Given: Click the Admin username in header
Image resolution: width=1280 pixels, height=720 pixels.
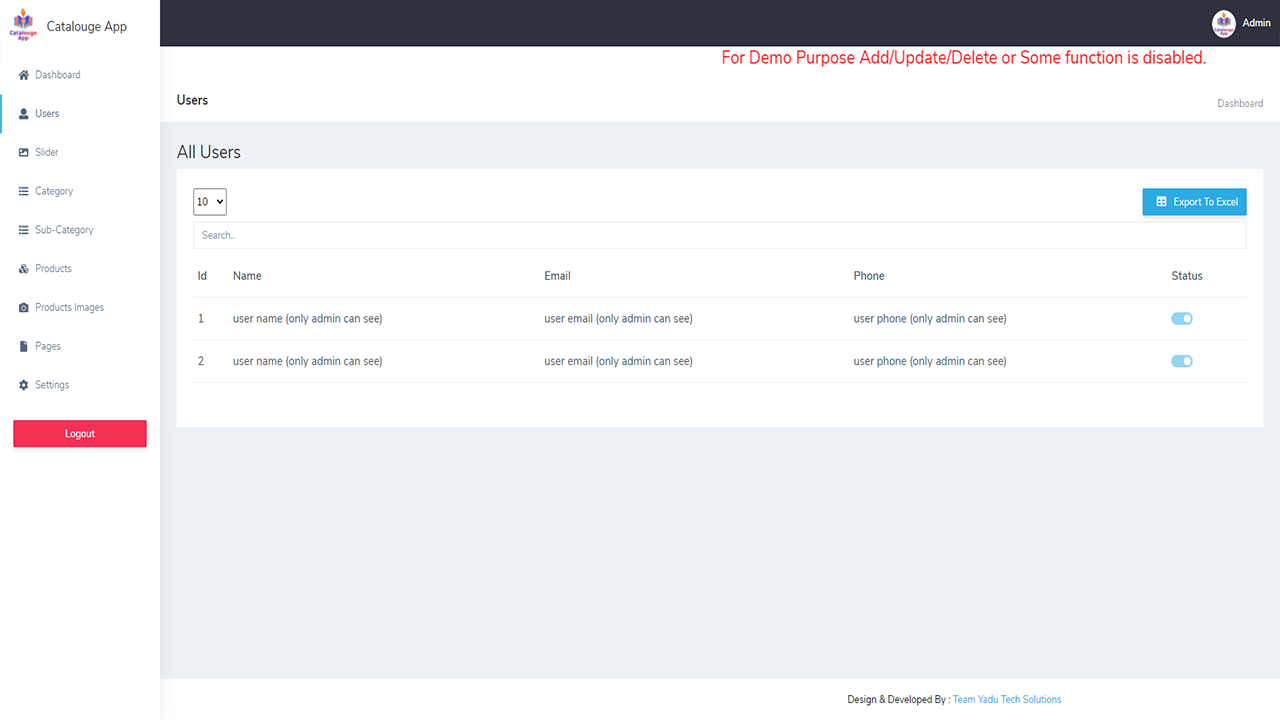Looking at the screenshot, I should [x=1256, y=23].
